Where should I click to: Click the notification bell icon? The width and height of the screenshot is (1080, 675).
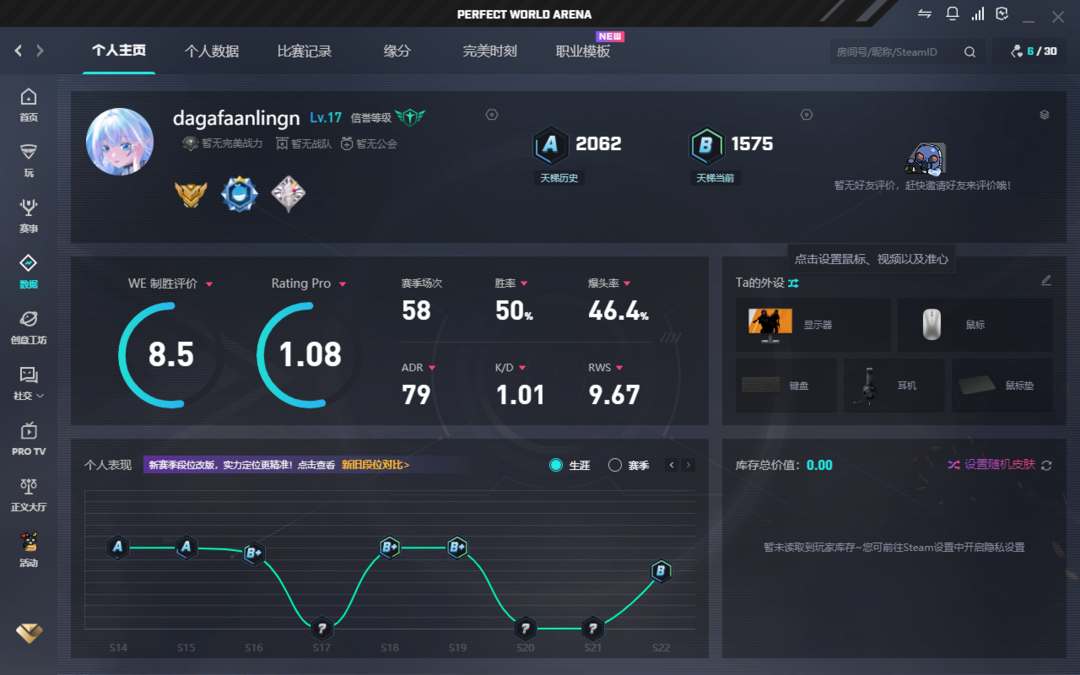tap(952, 14)
